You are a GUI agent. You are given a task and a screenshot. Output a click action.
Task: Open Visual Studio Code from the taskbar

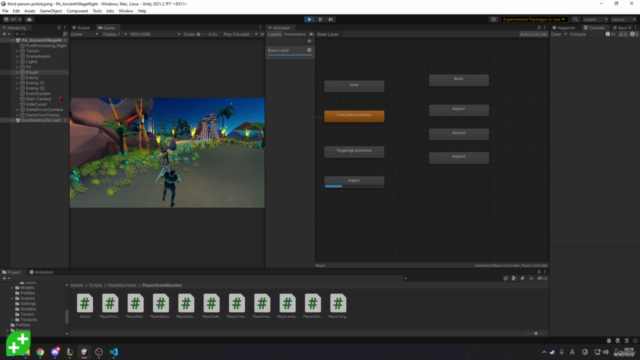tap(113, 352)
